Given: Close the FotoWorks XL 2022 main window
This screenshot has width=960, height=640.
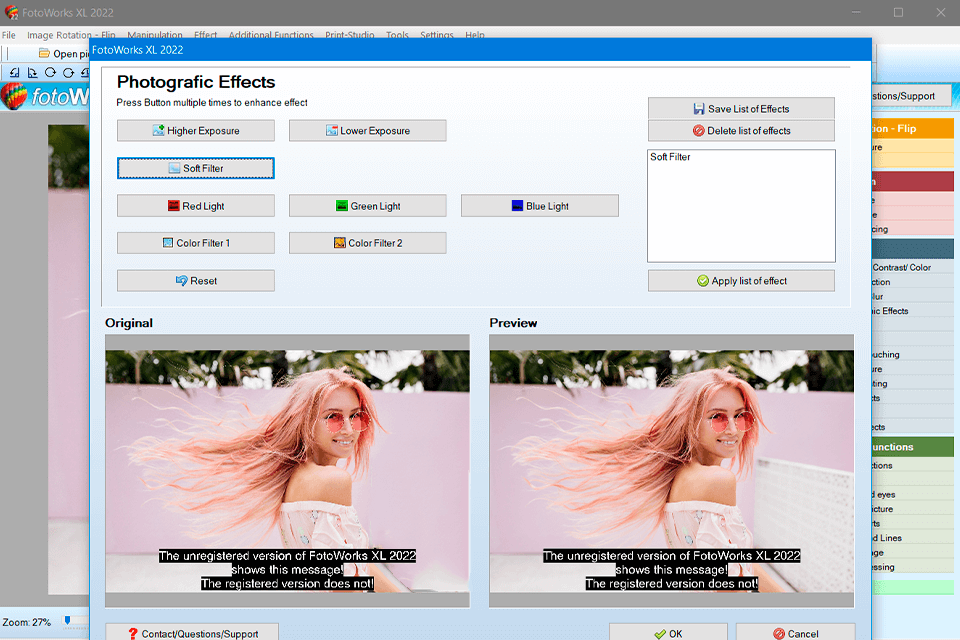Looking at the screenshot, I should tap(940, 12).
